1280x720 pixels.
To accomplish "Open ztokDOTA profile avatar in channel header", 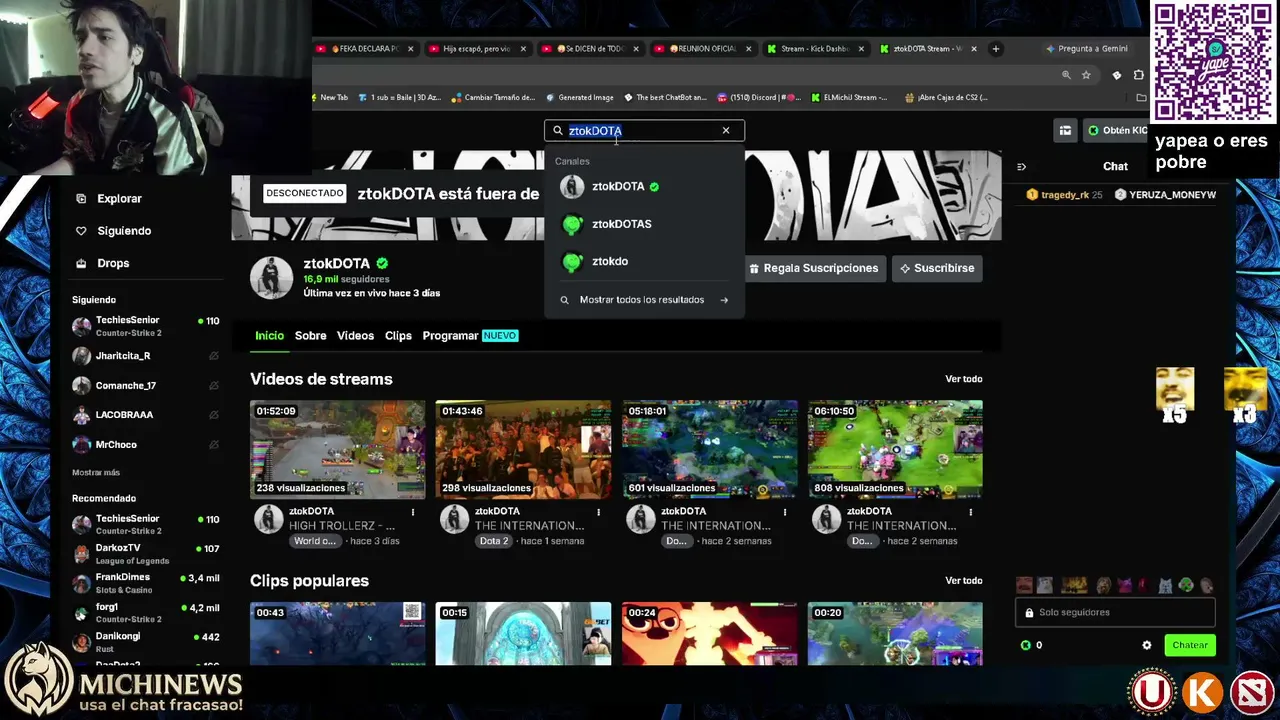I will (271, 277).
